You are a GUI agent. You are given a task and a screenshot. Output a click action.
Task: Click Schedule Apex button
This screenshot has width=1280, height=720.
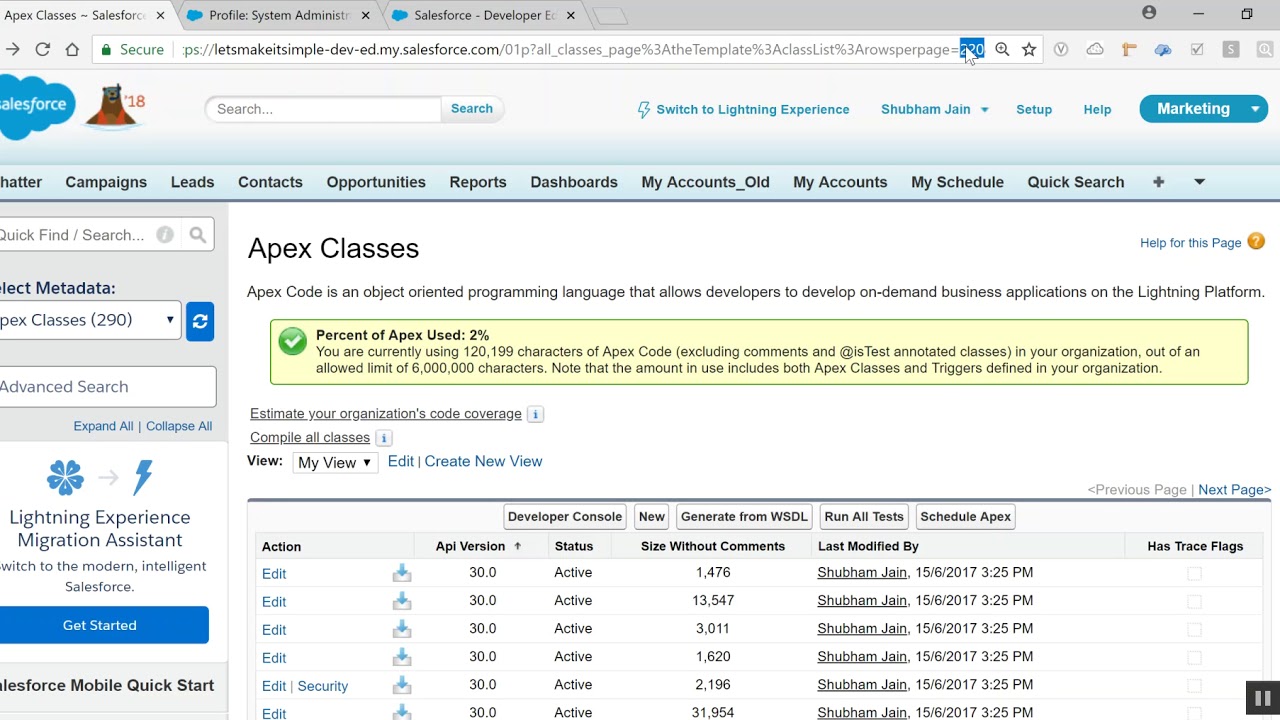click(966, 517)
